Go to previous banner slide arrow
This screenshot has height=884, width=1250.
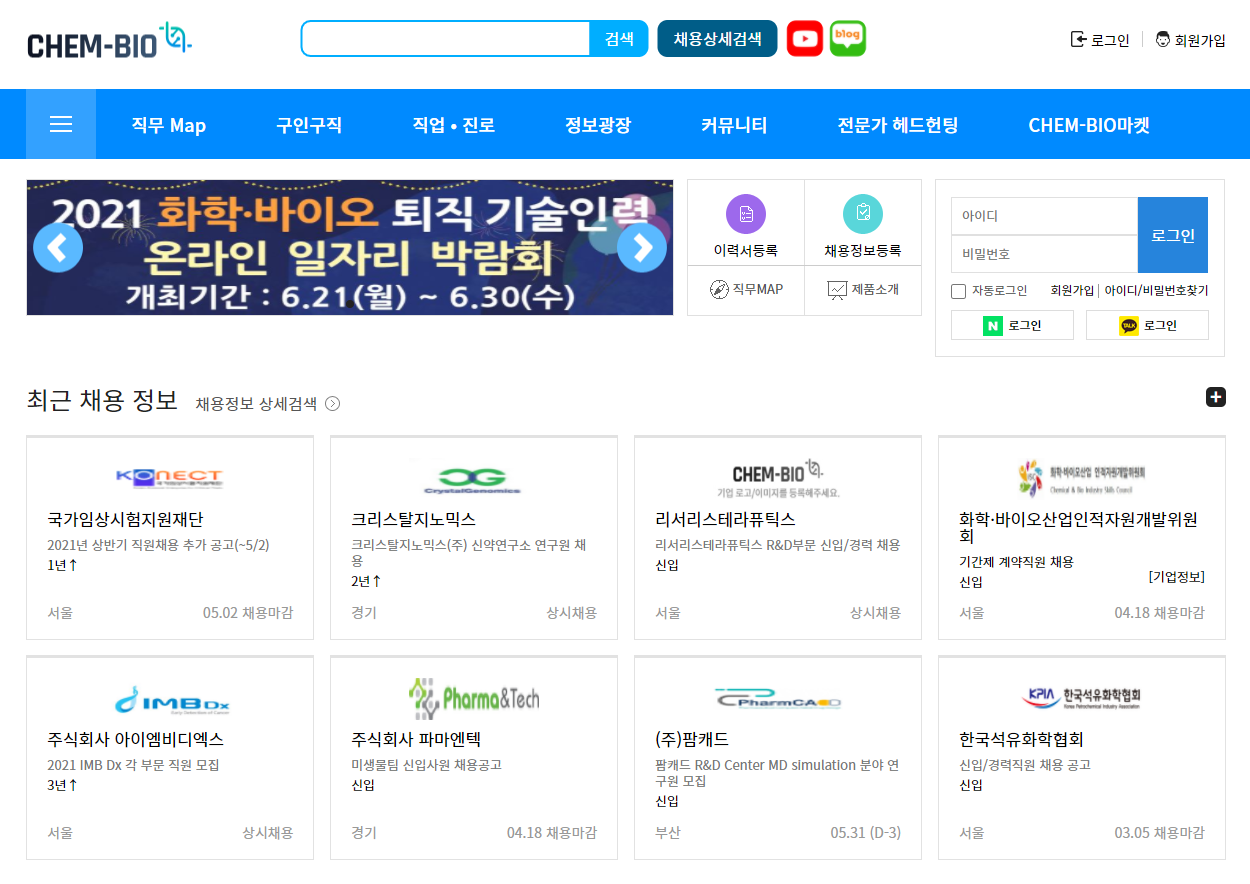[58, 247]
